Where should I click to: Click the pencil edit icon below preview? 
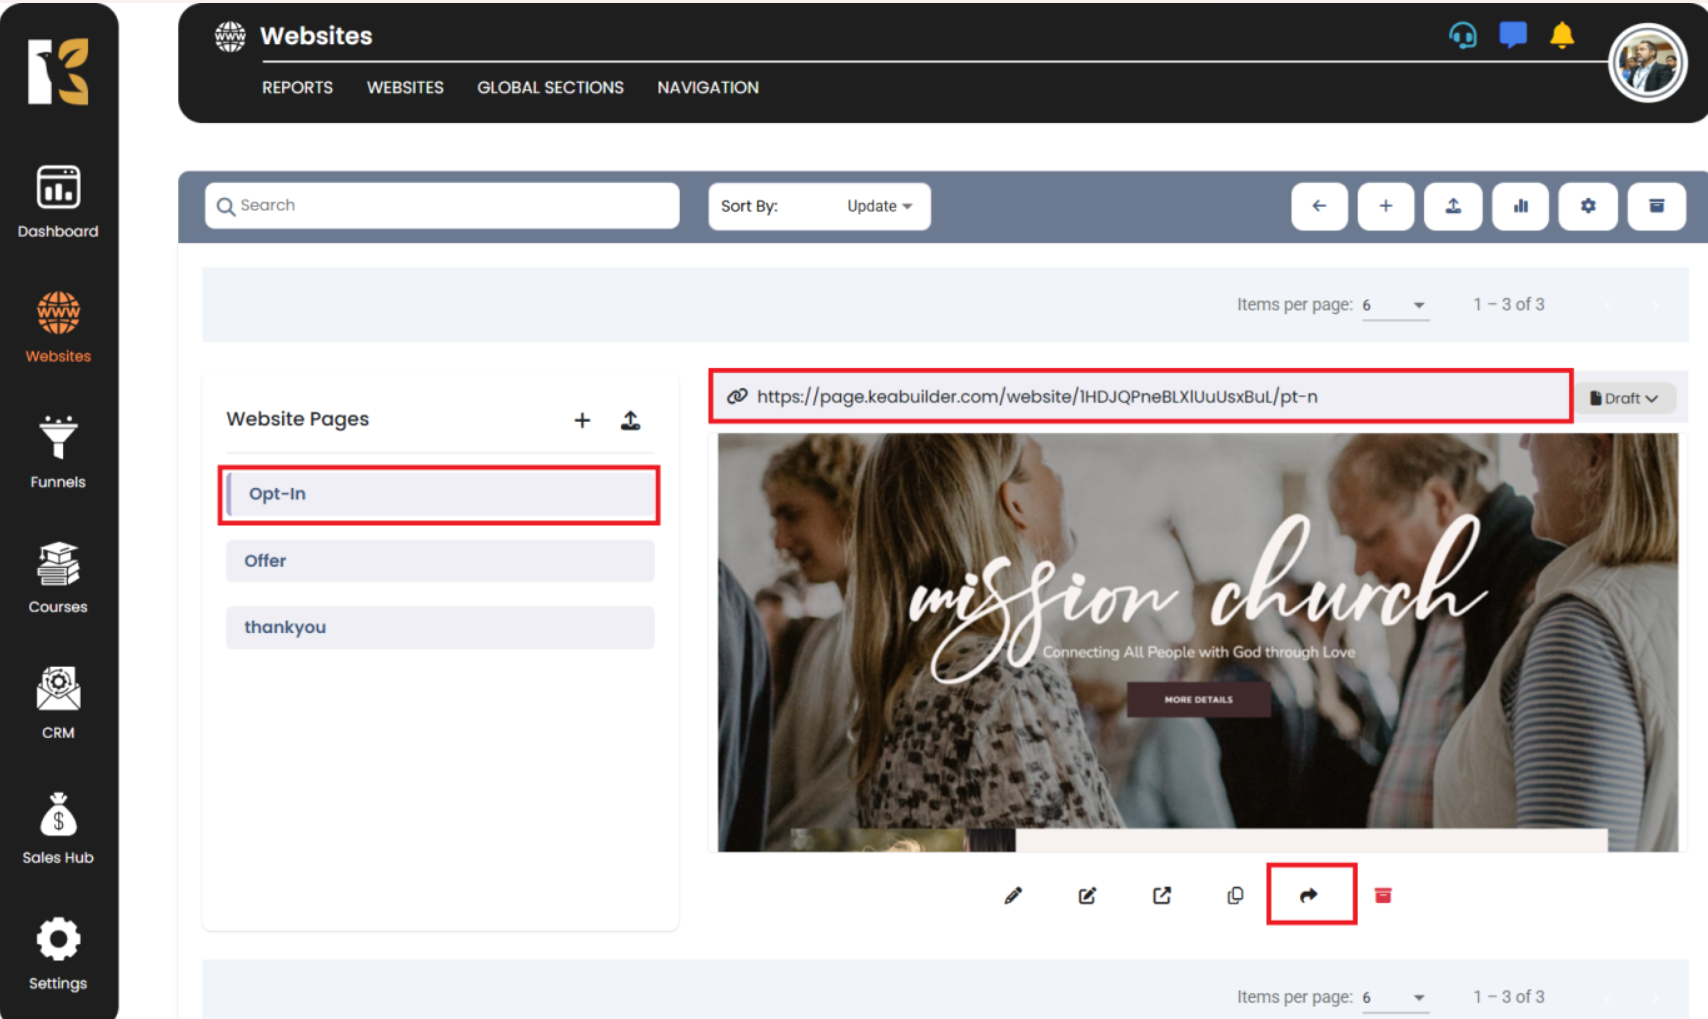[1013, 895]
